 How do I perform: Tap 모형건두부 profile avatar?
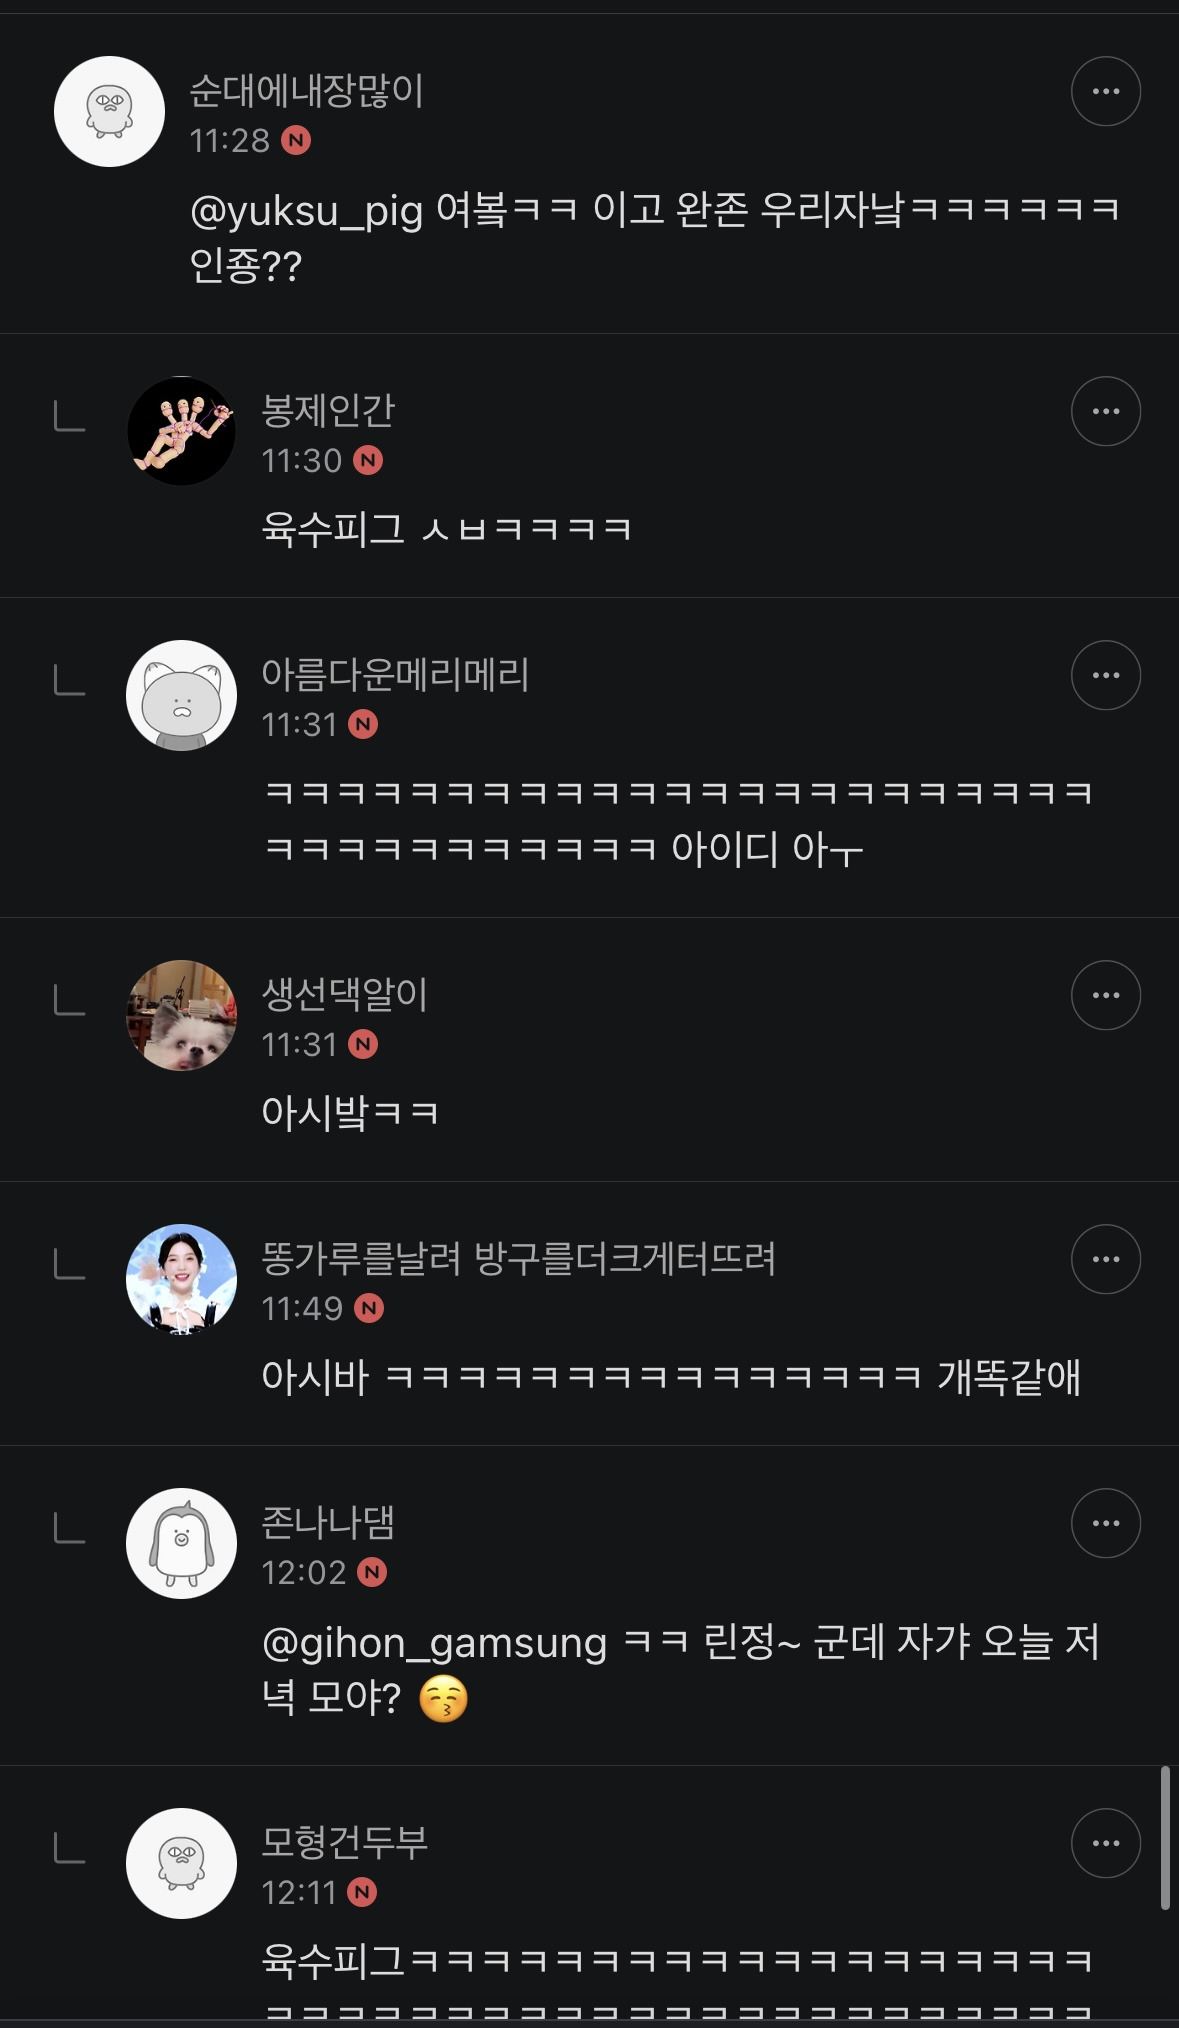click(181, 1863)
